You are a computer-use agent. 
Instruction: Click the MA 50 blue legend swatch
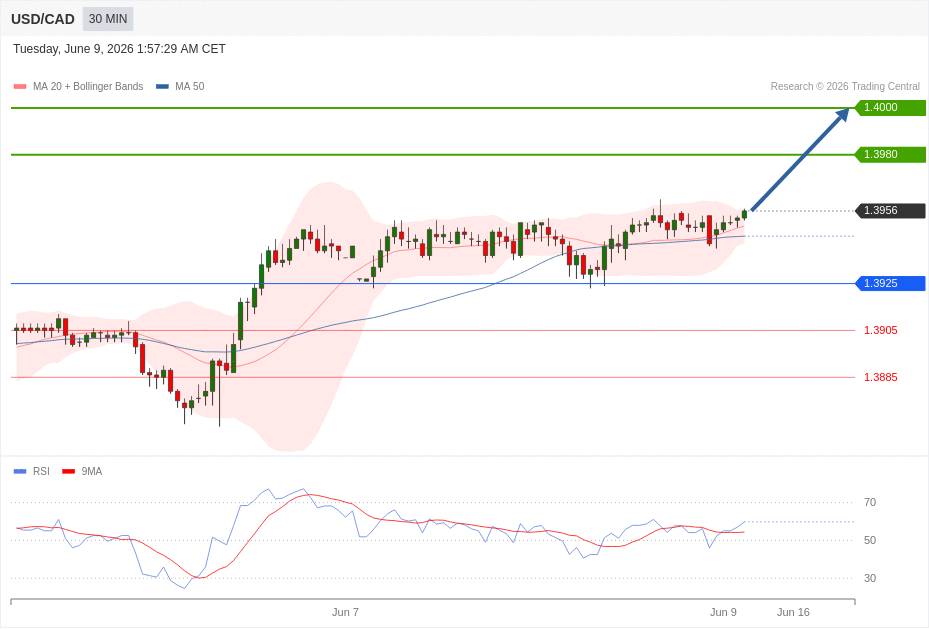[x=162, y=86]
